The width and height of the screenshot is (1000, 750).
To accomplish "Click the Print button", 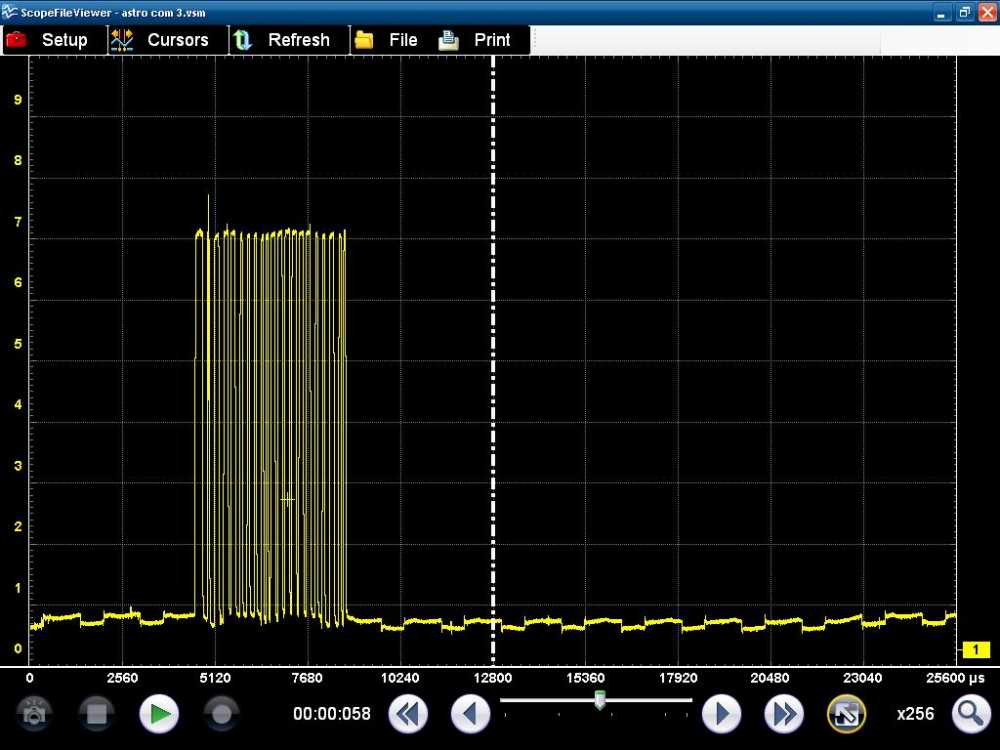I will 476,40.
